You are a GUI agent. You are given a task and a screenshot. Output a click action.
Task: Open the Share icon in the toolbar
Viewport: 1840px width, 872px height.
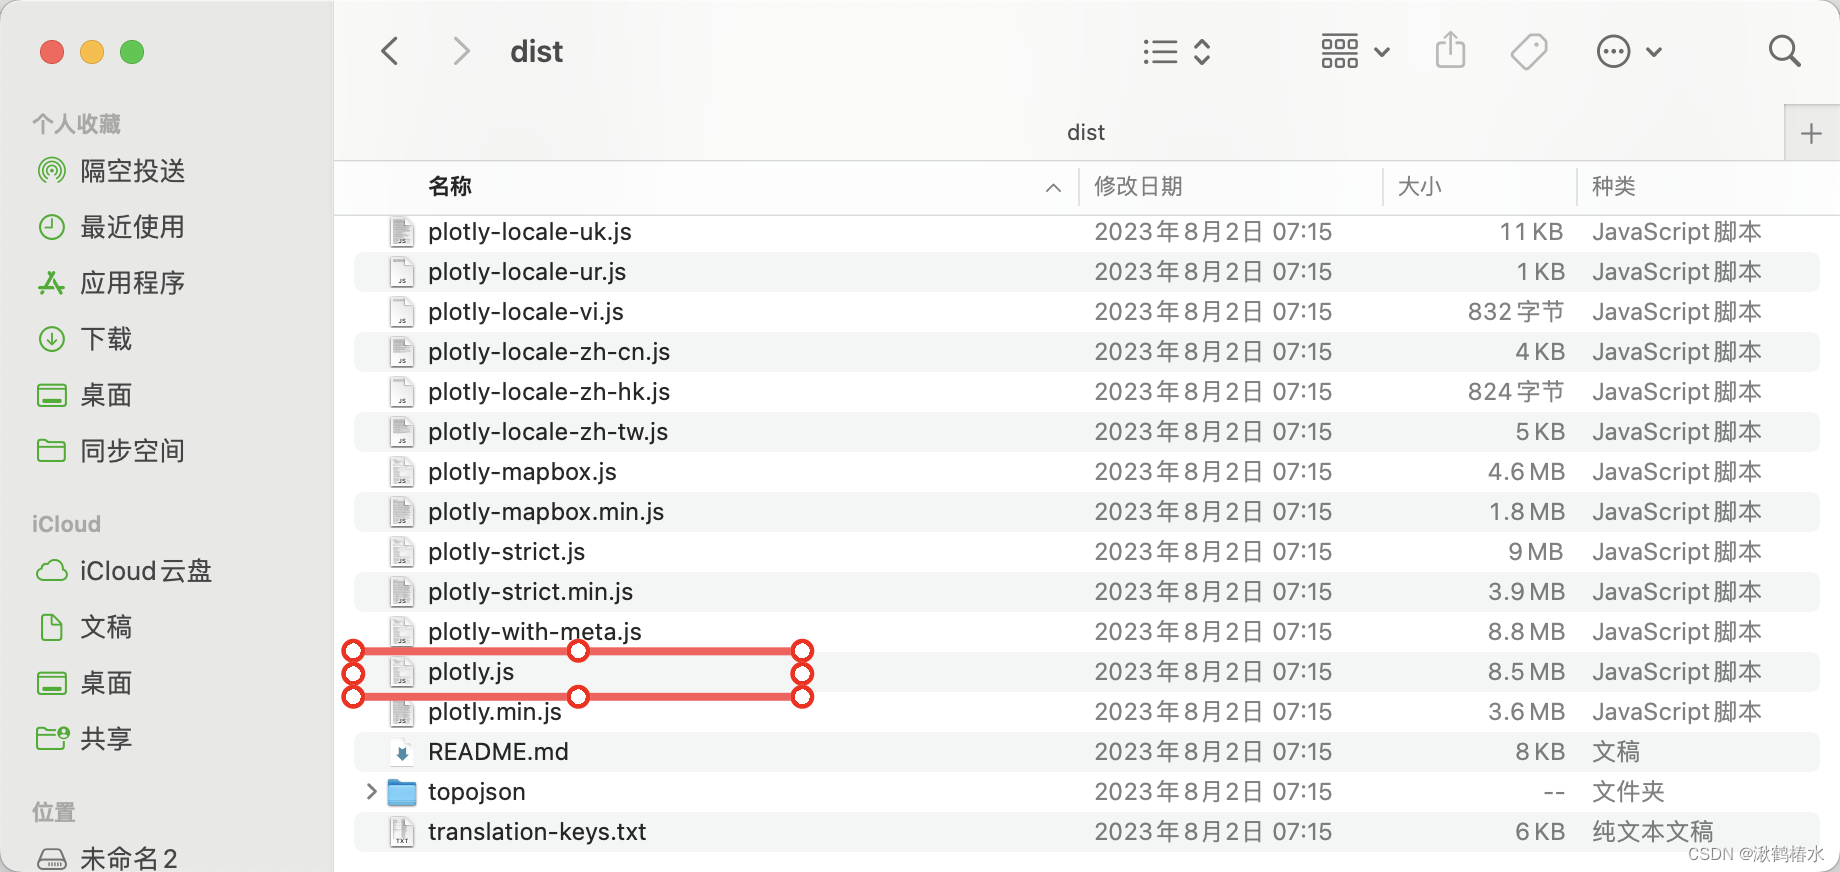tap(1451, 50)
